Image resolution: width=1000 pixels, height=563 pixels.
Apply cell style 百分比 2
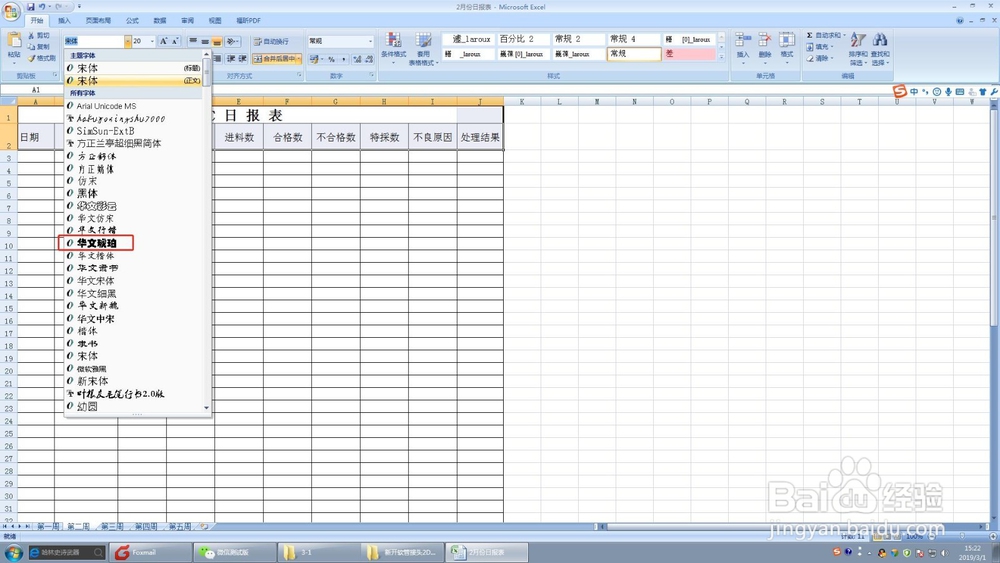[x=523, y=39]
